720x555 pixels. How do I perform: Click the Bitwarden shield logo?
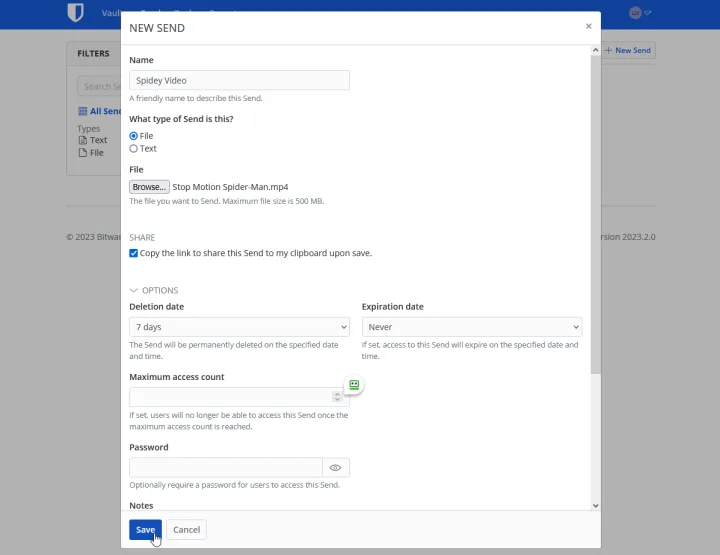[75, 13]
